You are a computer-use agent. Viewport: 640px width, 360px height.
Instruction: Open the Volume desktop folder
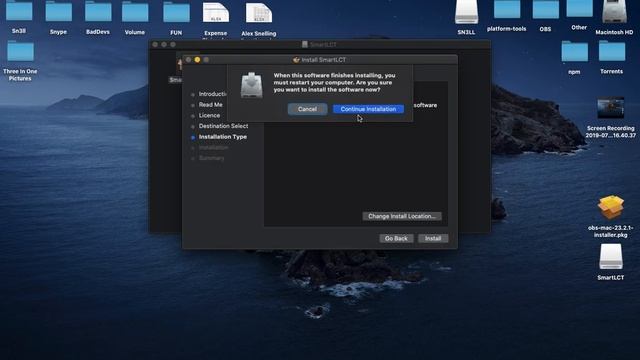135,12
